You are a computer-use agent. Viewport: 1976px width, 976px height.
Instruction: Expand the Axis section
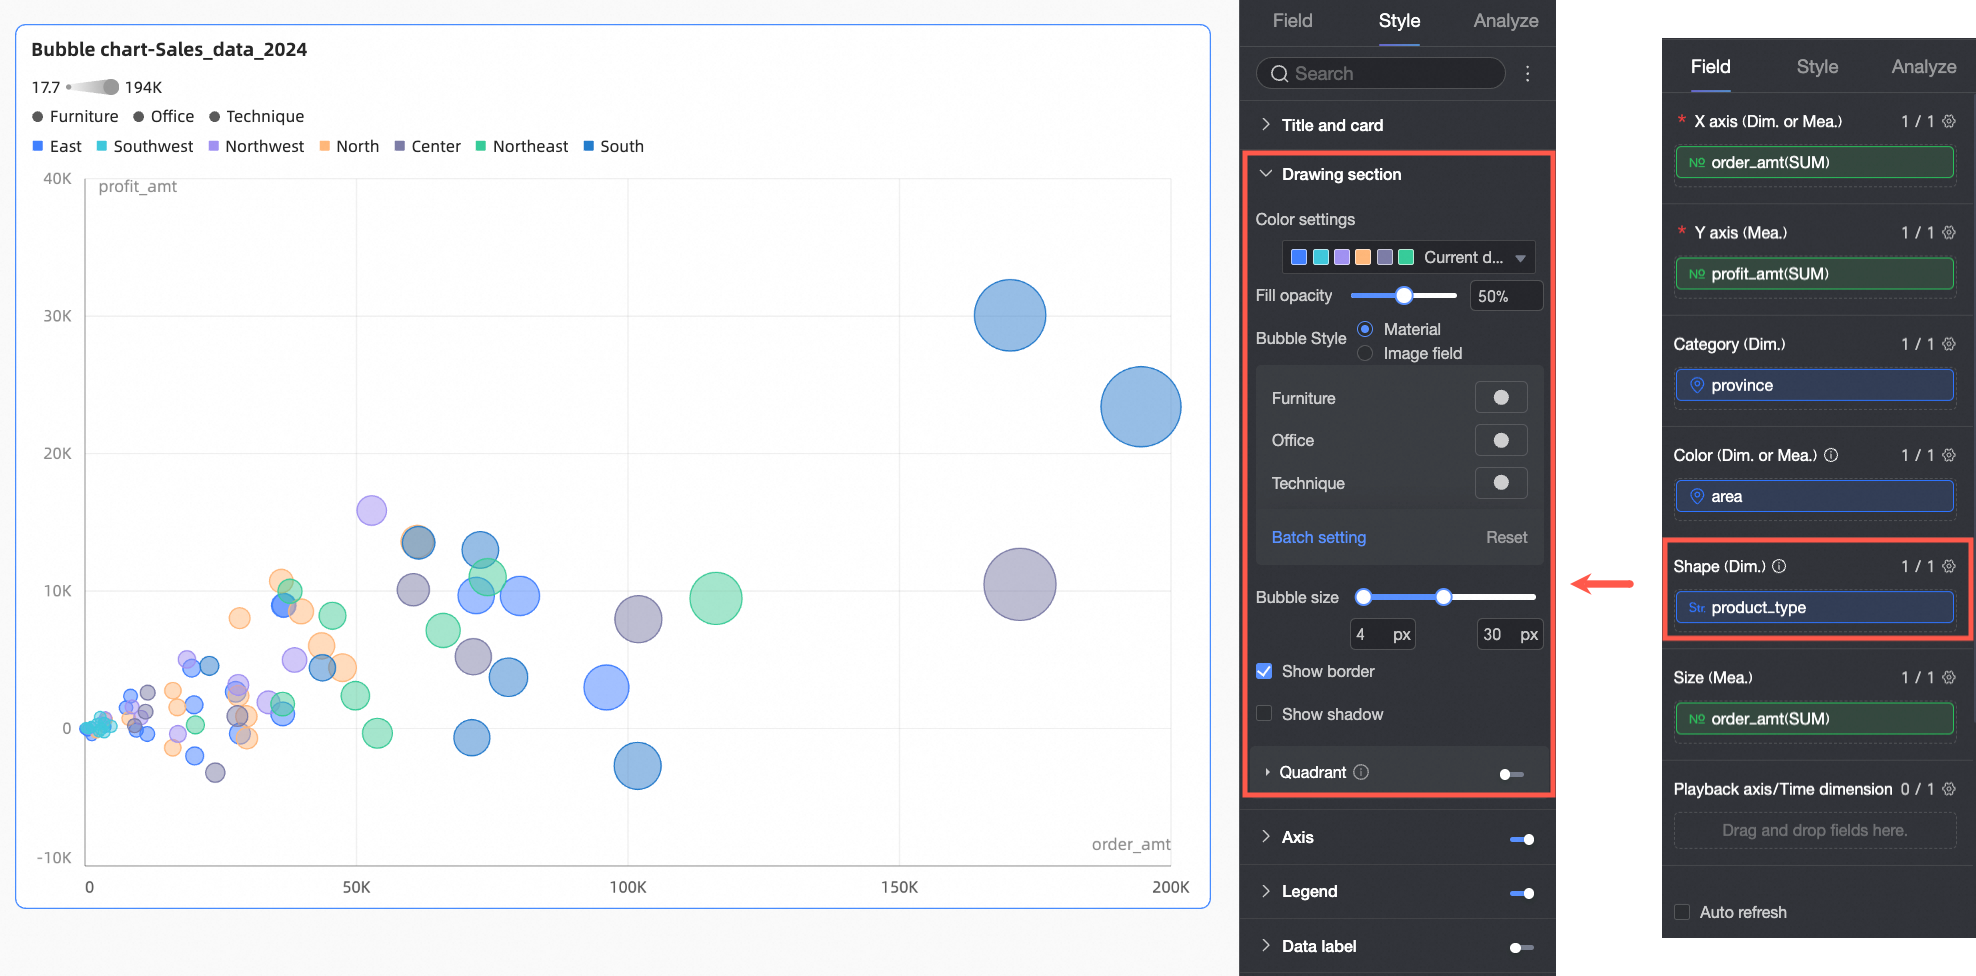pyautogui.click(x=1266, y=837)
